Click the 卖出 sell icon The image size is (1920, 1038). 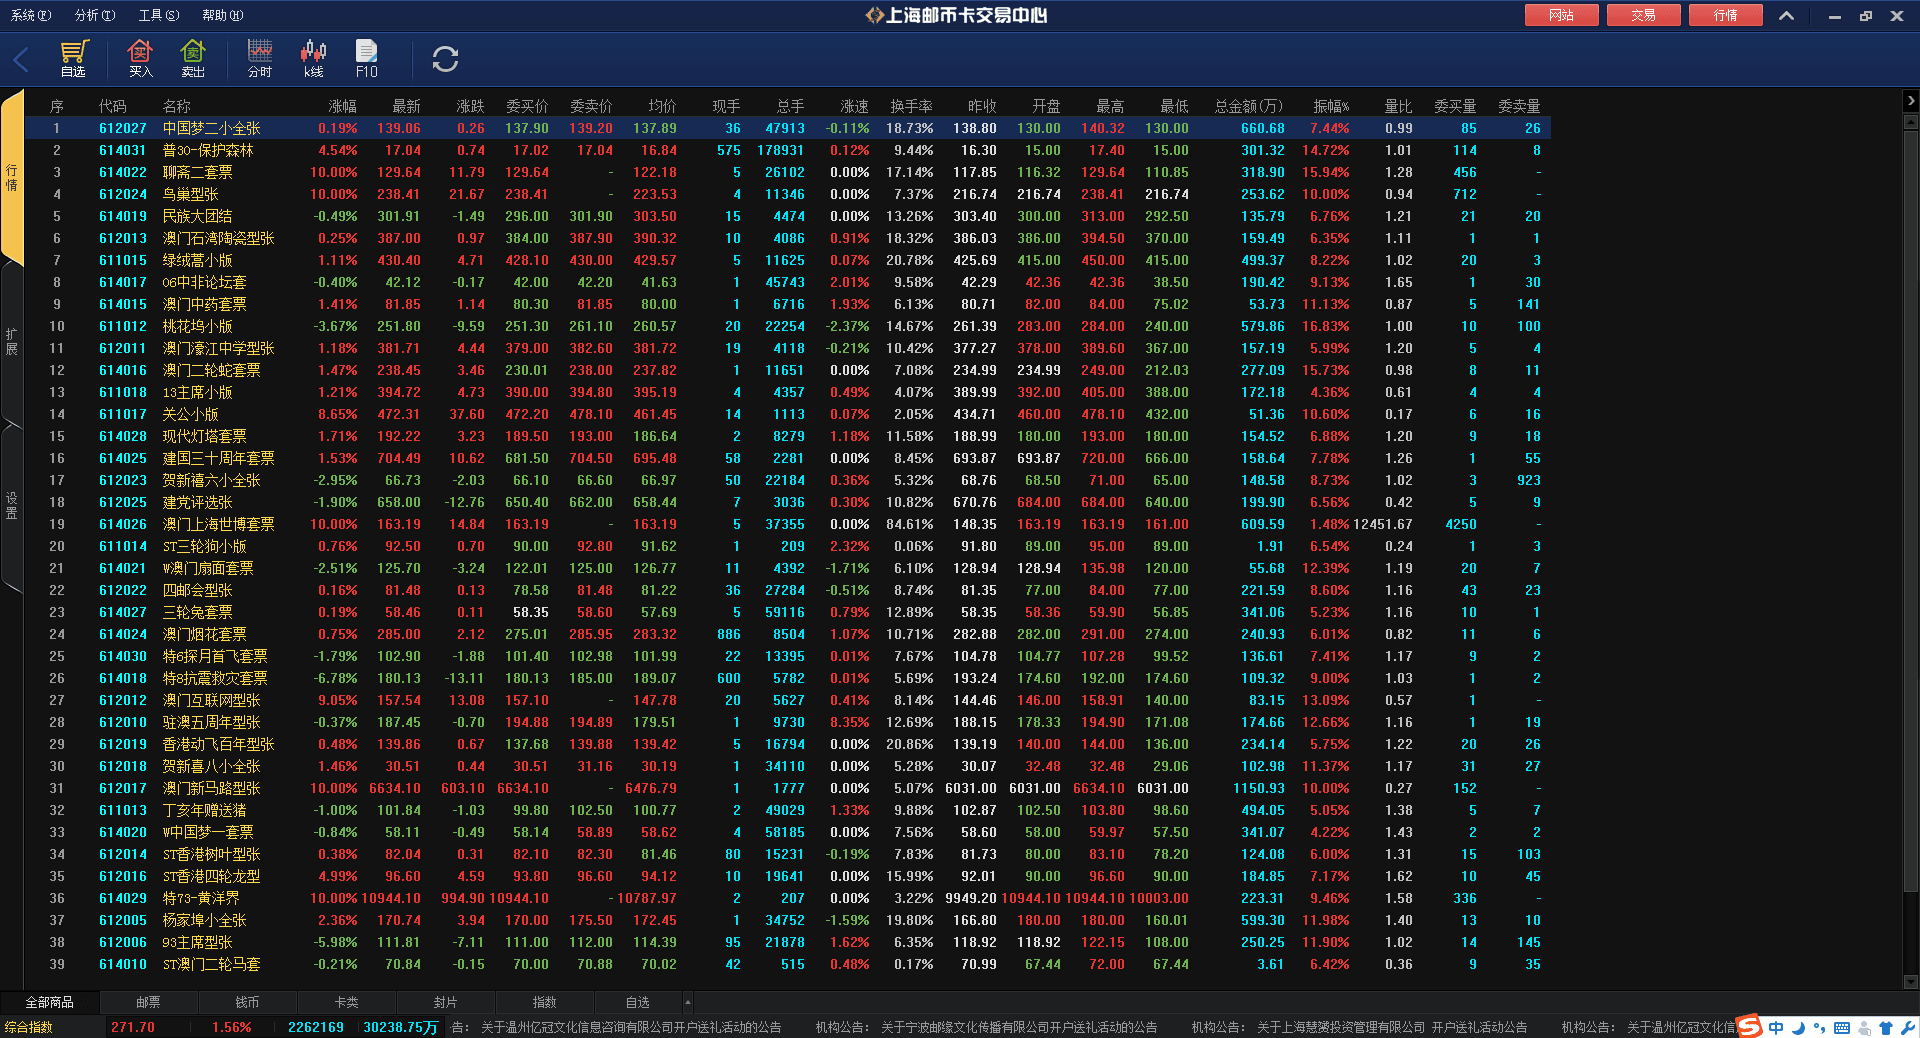click(193, 58)
